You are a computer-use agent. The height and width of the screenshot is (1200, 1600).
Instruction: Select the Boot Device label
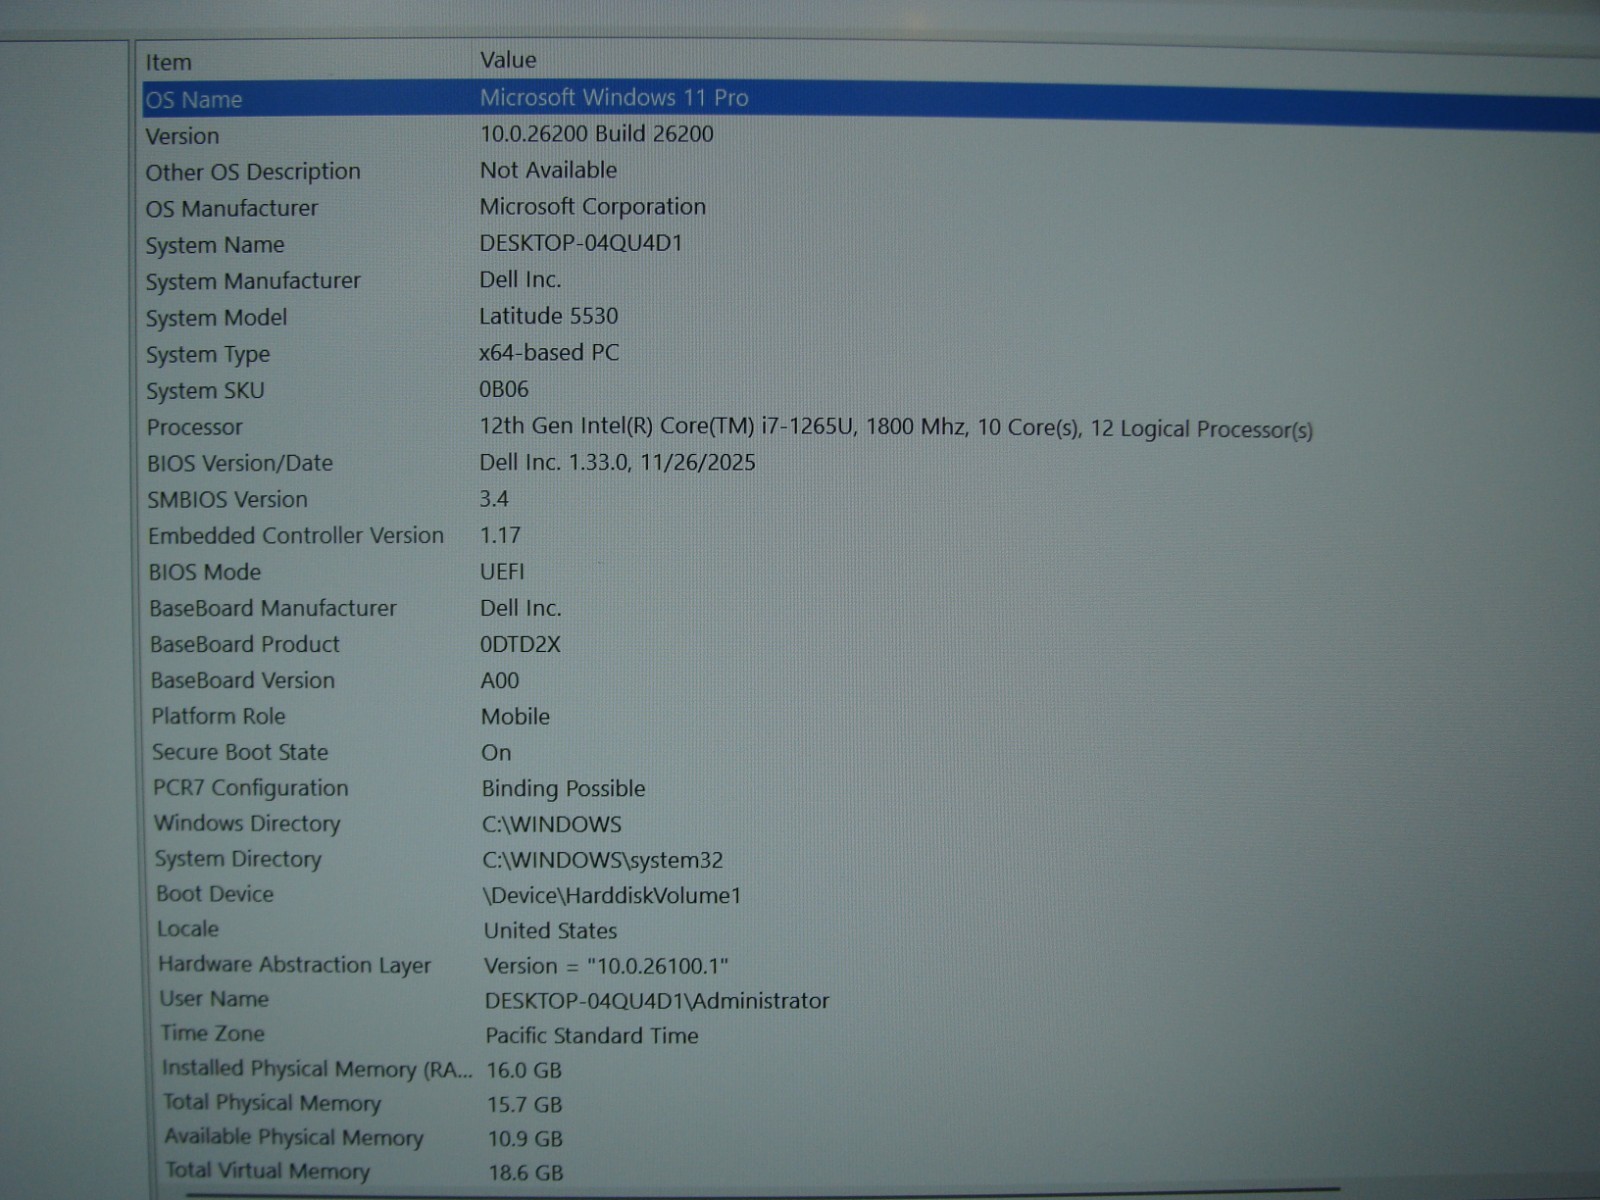point(215,894)
